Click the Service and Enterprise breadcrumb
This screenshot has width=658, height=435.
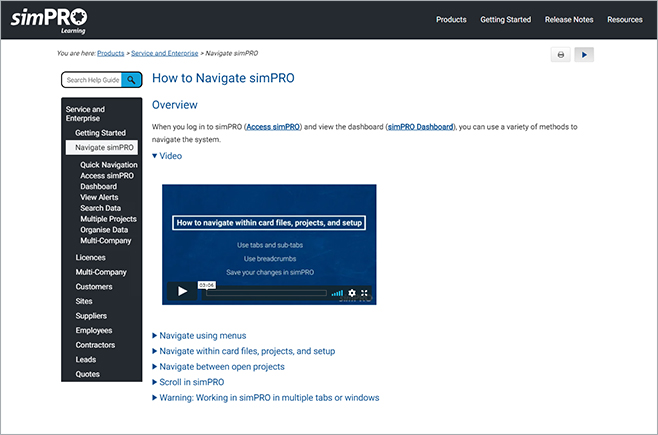pos(164,53)
